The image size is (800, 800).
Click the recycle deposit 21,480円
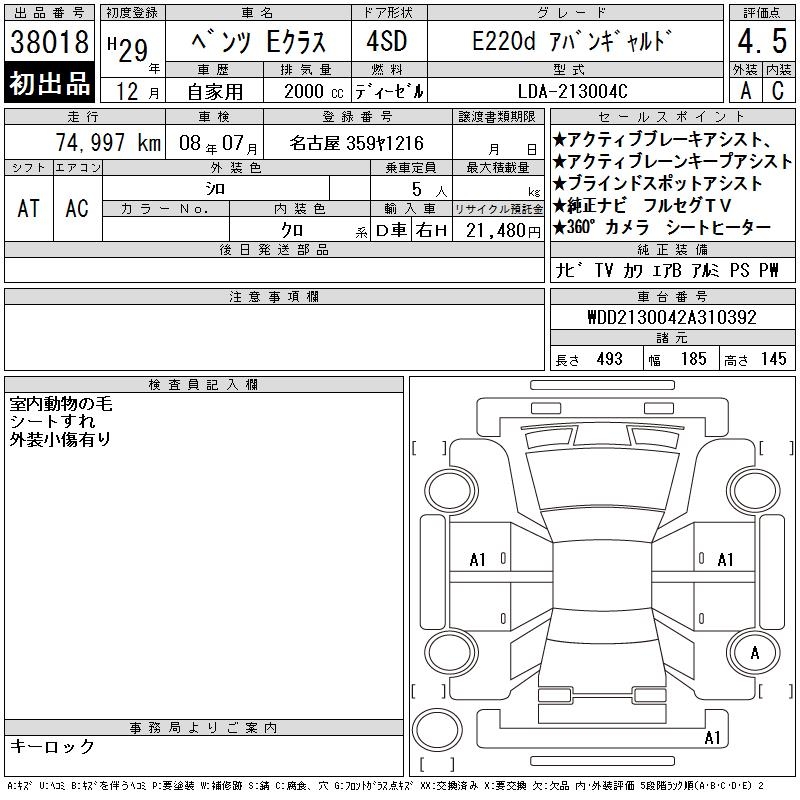tap(503, 231)
